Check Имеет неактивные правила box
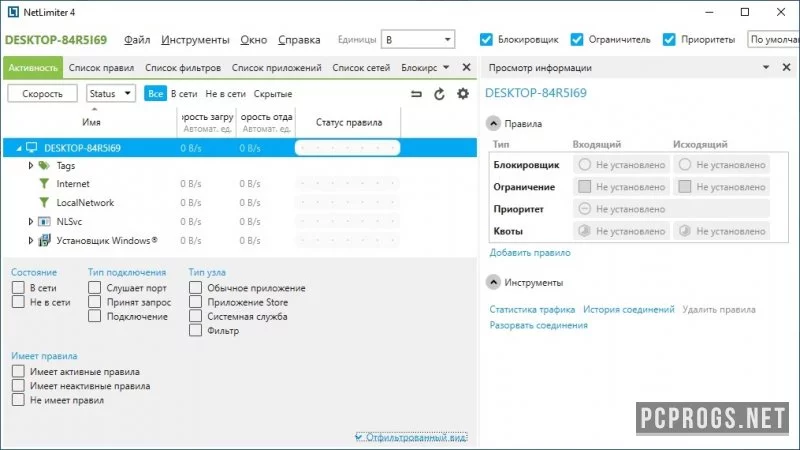800x450 pixels. pos(18,386)
